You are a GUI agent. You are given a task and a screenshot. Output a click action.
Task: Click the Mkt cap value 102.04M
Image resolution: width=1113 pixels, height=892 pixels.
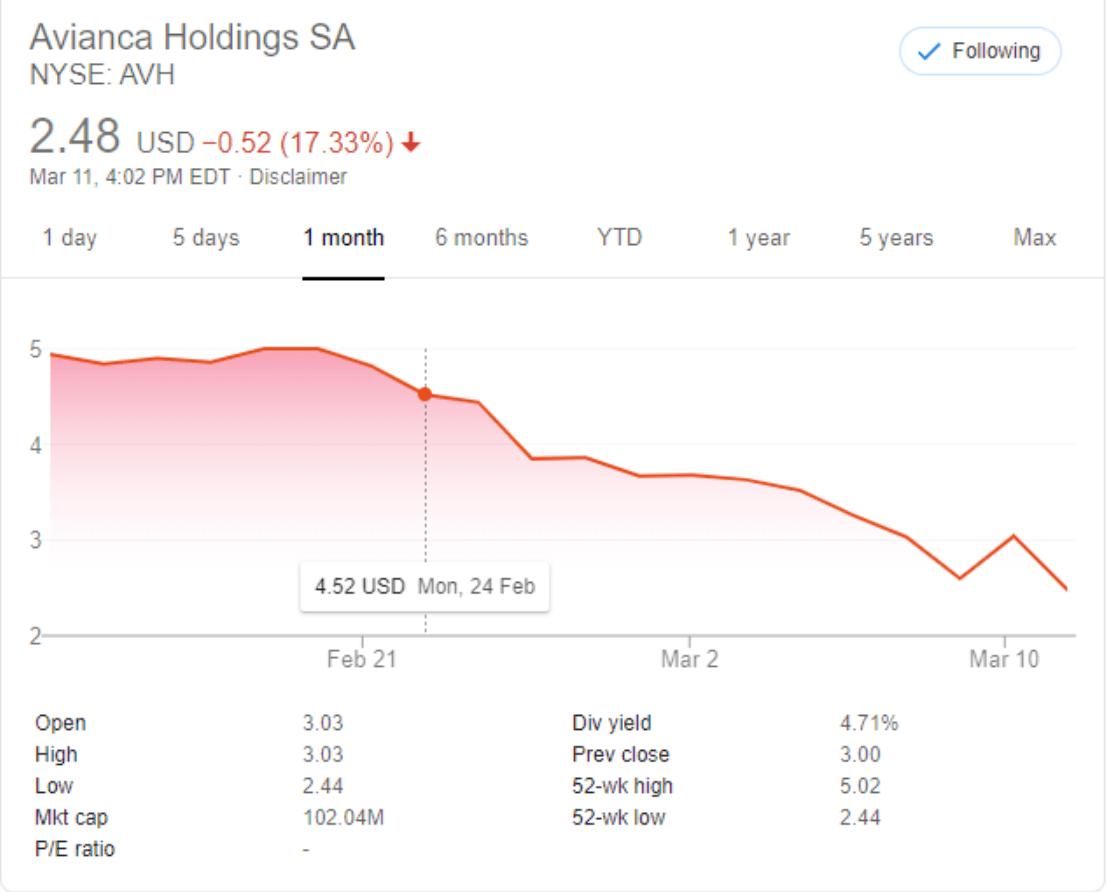(x=343, y=818)
